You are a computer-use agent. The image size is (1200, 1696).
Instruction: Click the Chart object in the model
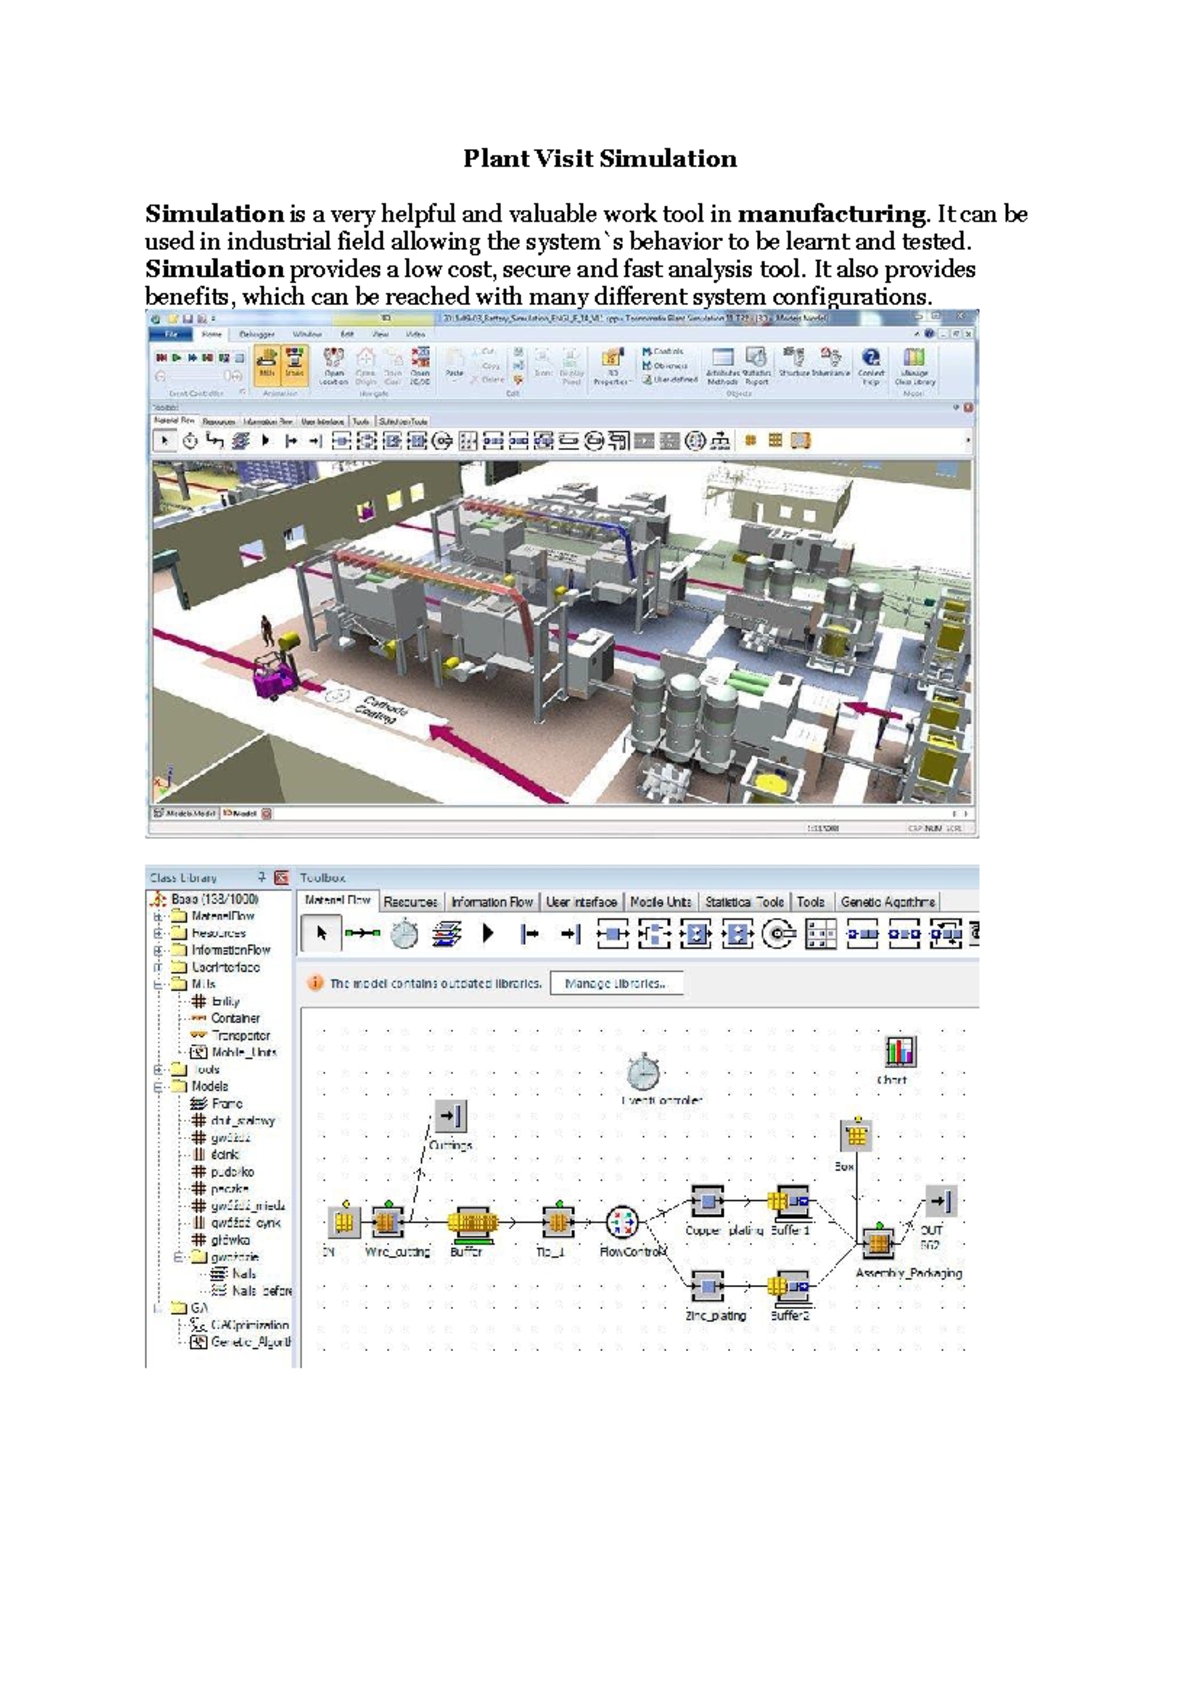coord(899,1052)
